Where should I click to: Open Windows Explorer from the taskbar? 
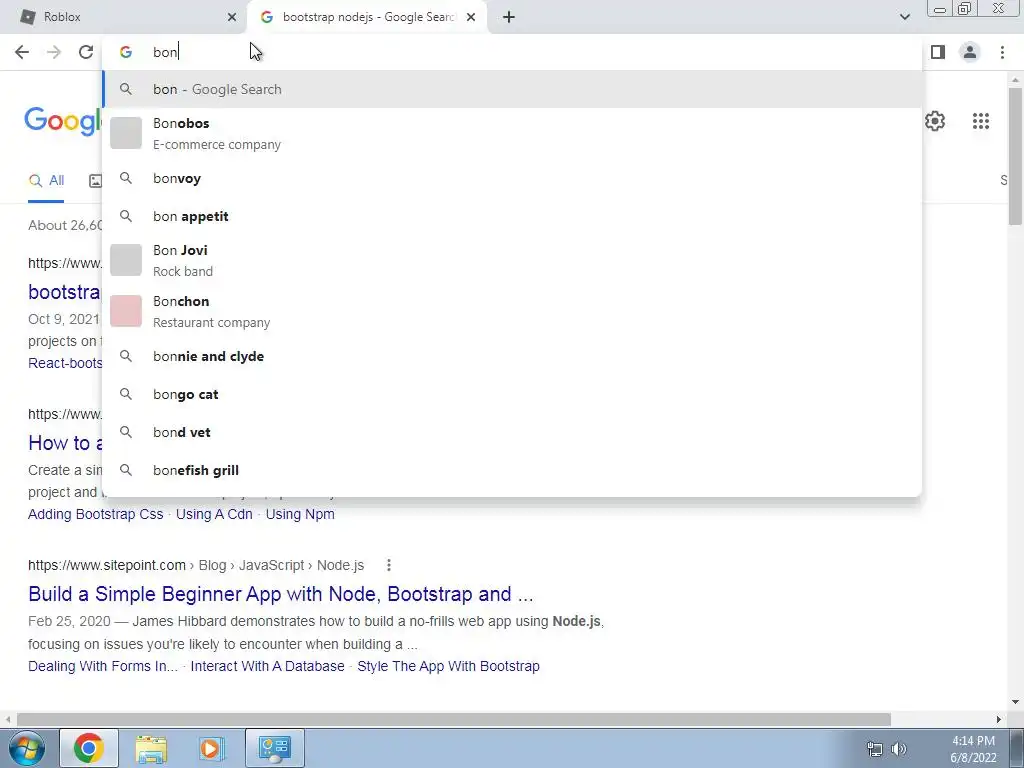pos(151,748)
